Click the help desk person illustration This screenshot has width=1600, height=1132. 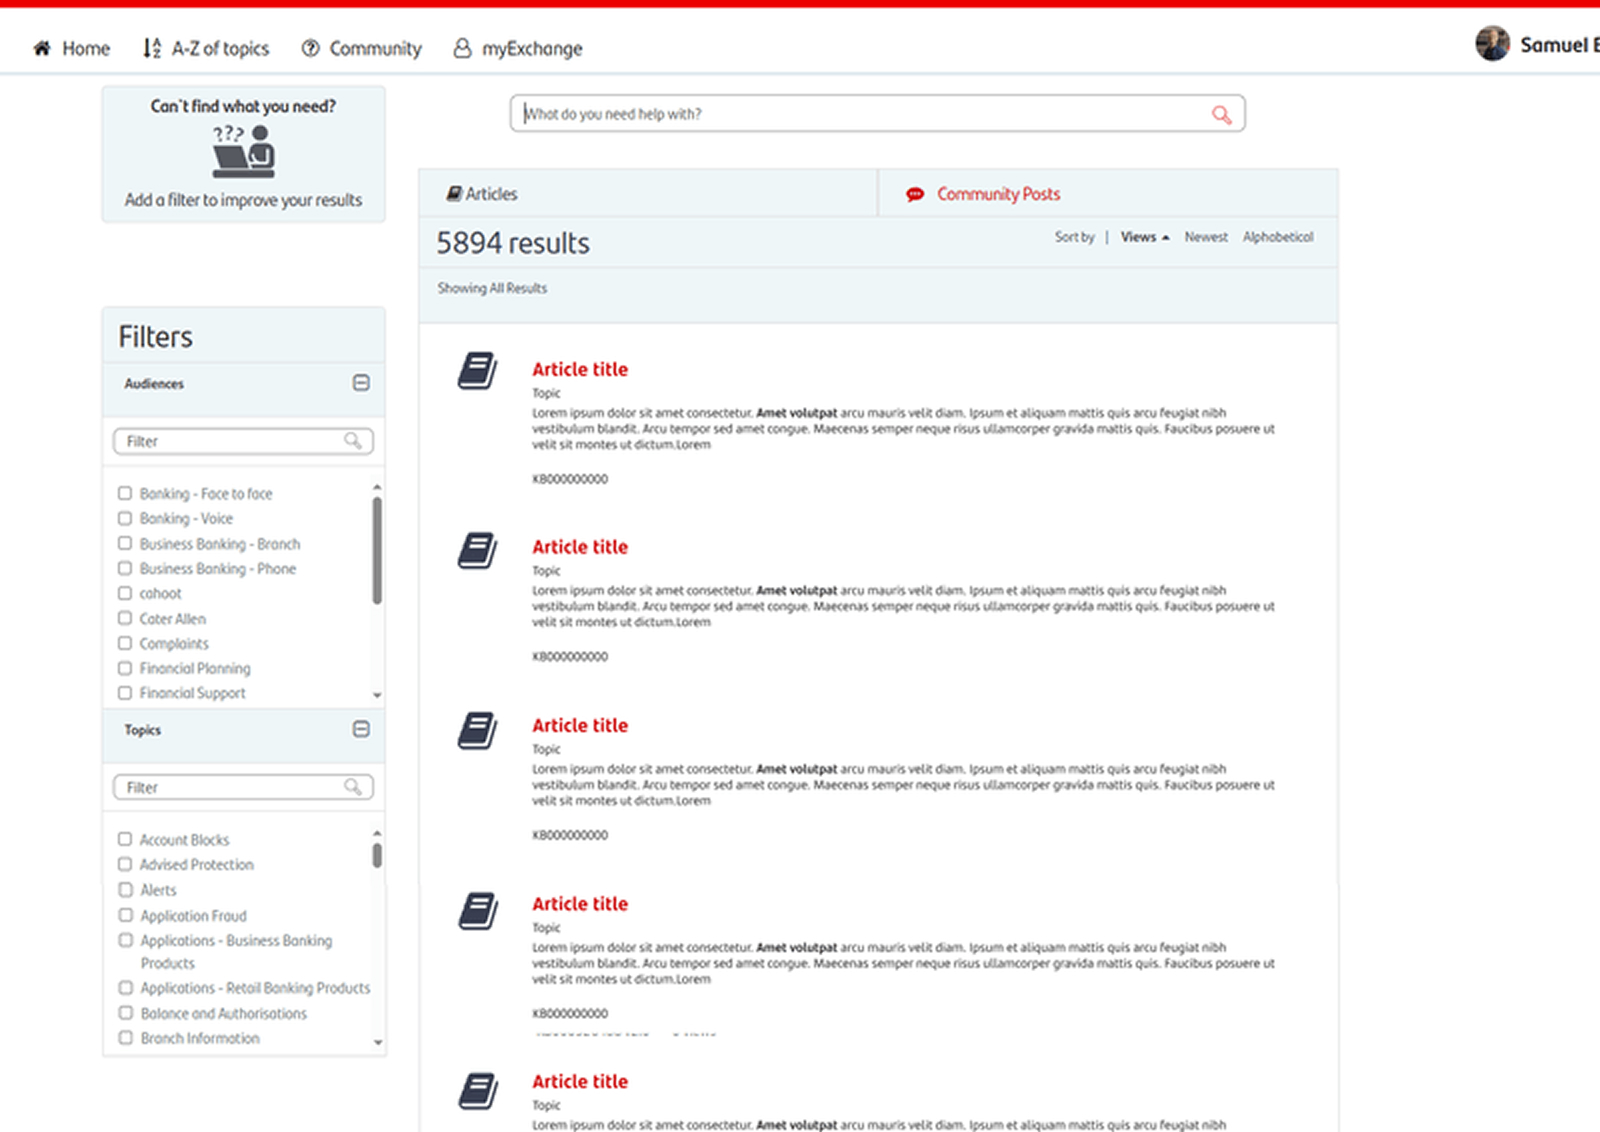pyautogui.click(x=244, y=151)
